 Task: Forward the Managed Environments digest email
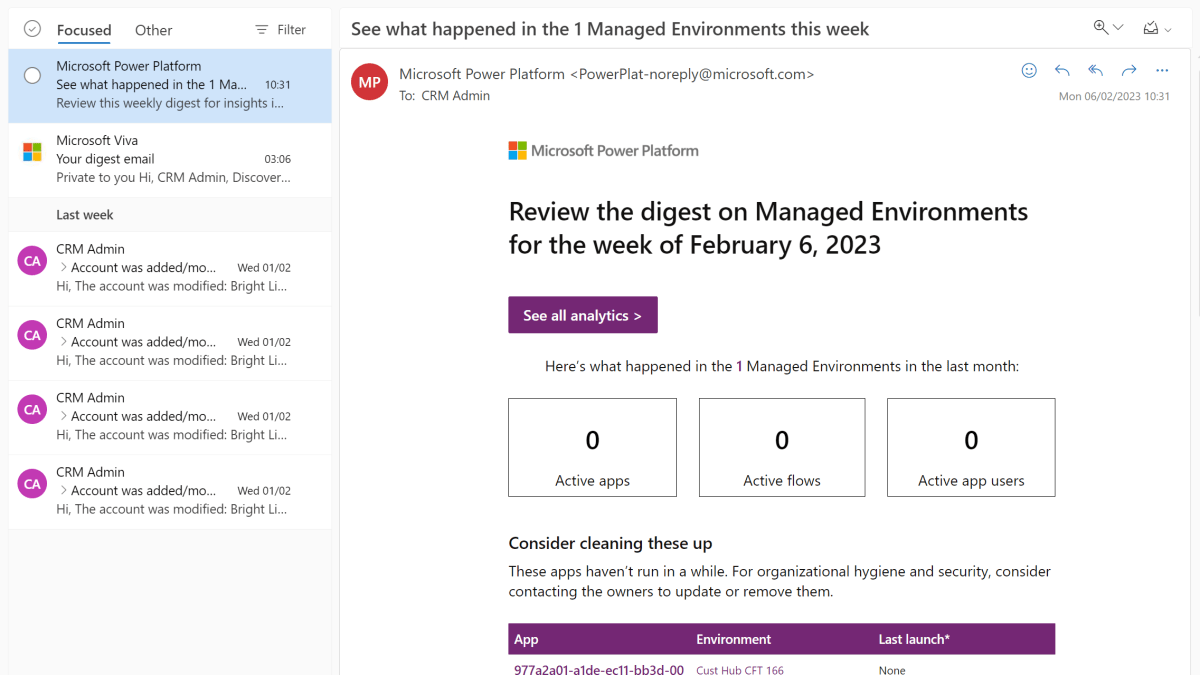[1128, 70]
